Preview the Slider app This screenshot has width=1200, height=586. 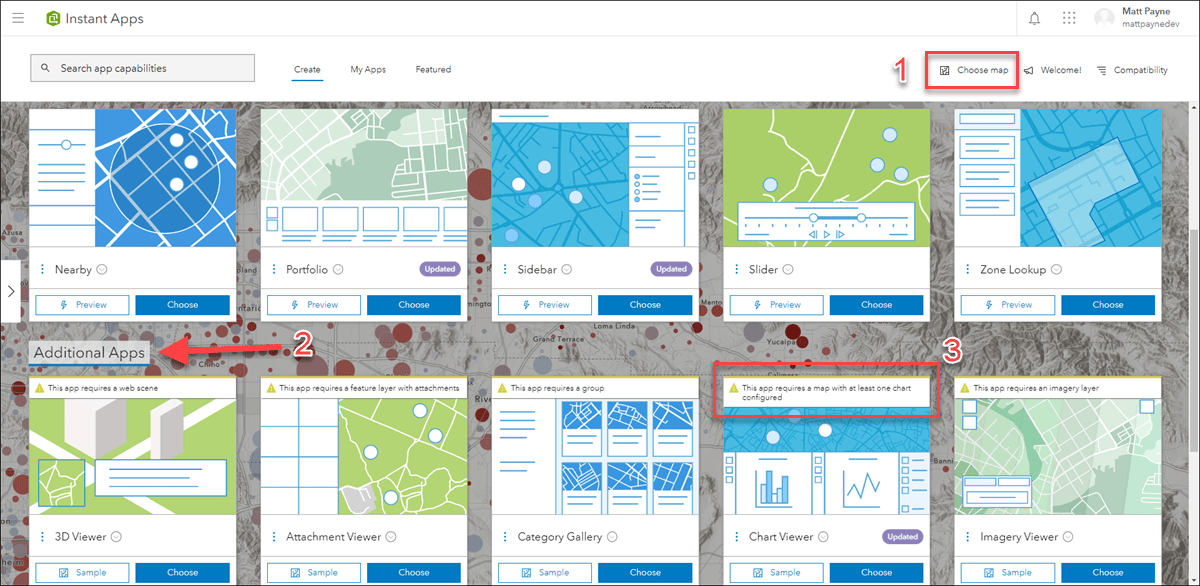click(776, 305)
